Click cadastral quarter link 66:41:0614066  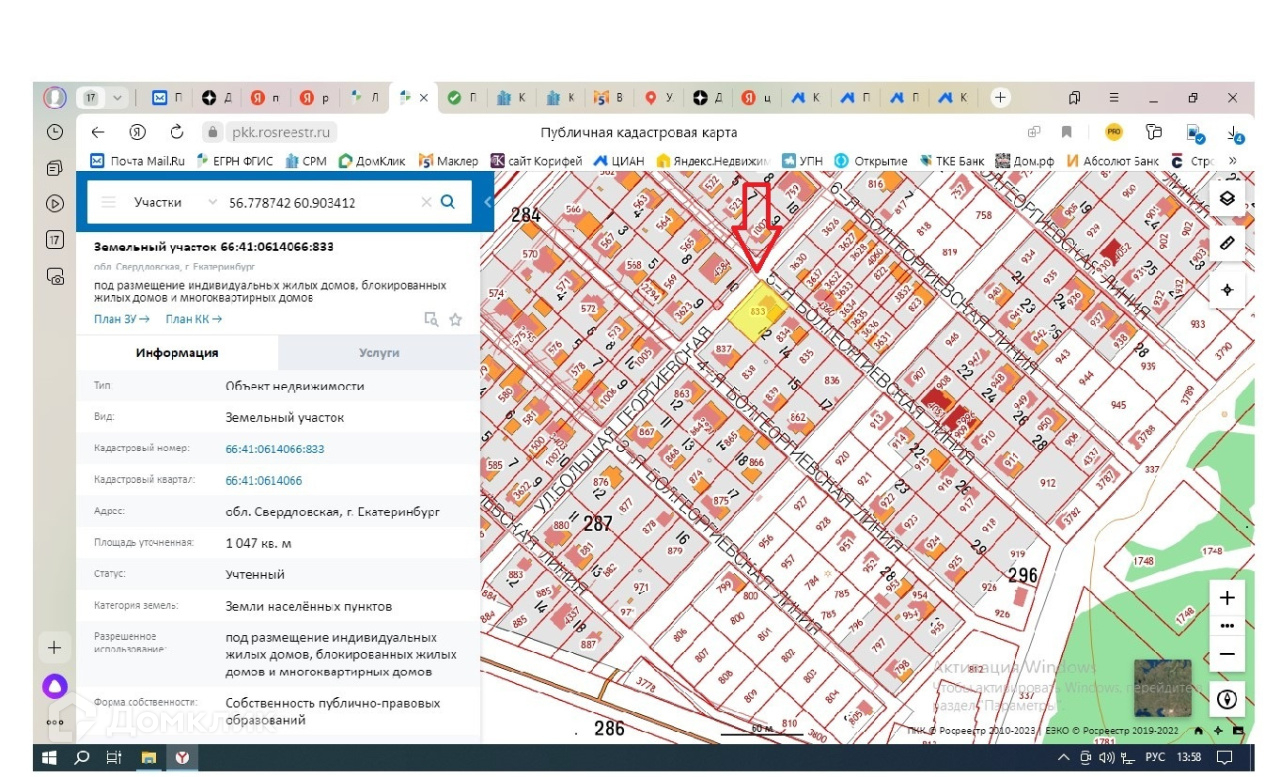click(264, 480)
